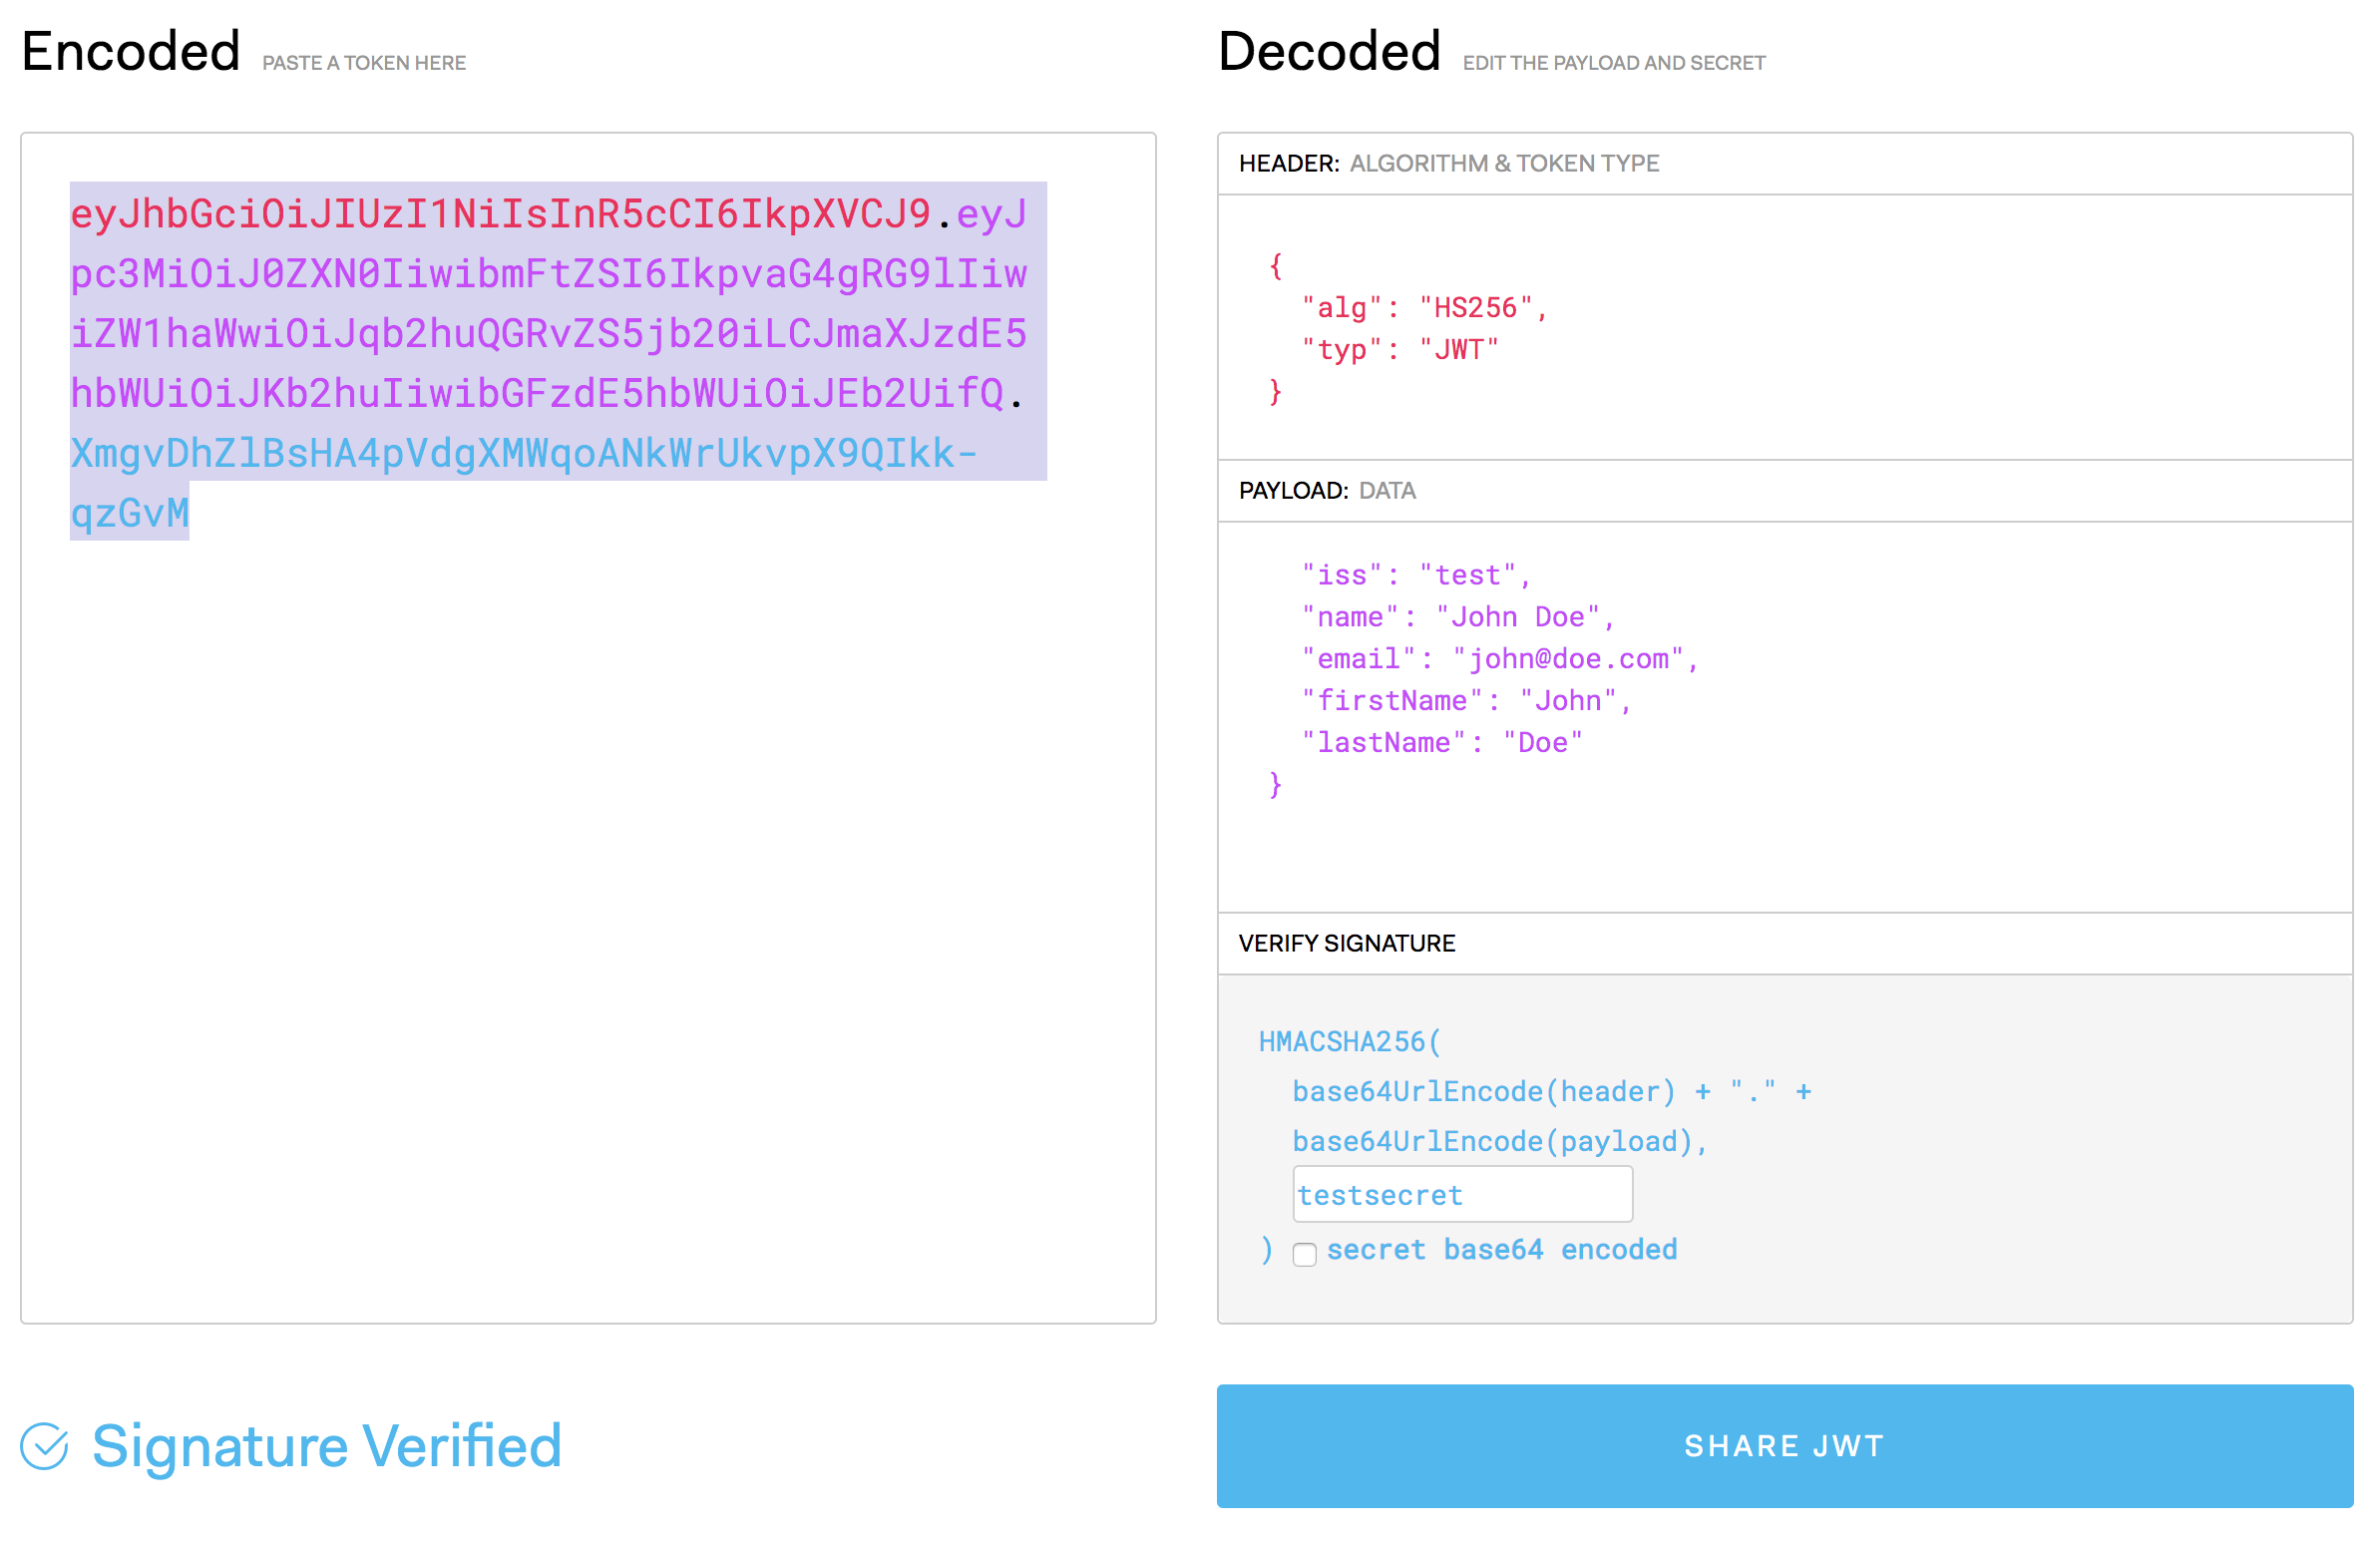Click the purple payload segment of encoded token
Viewport: 2380px width, 1548px height.
tap(548, 334)
